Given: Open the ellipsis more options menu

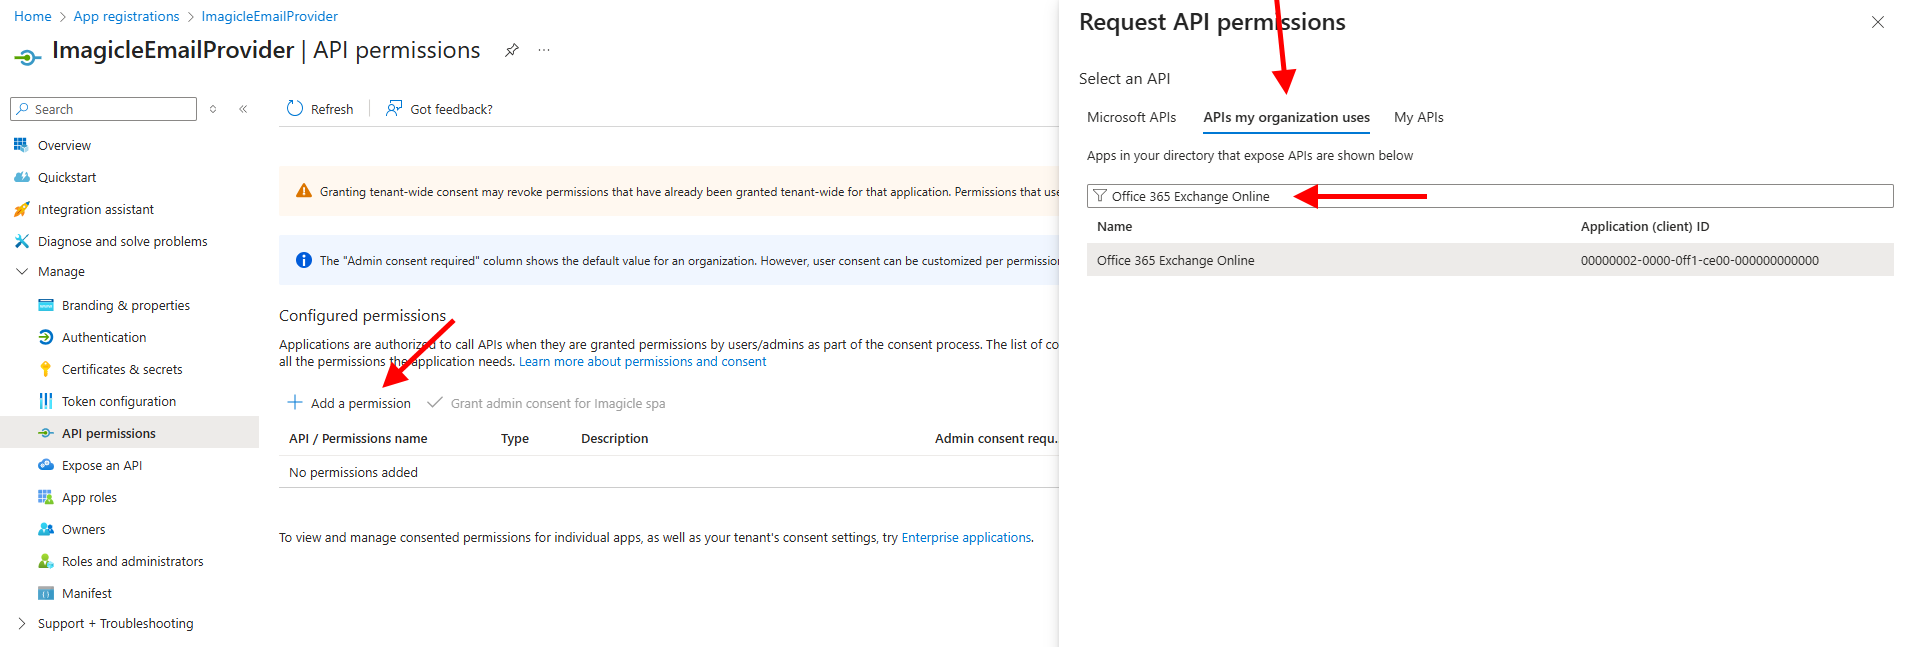Looking at the screenshot, I should (x=544, y=50).
